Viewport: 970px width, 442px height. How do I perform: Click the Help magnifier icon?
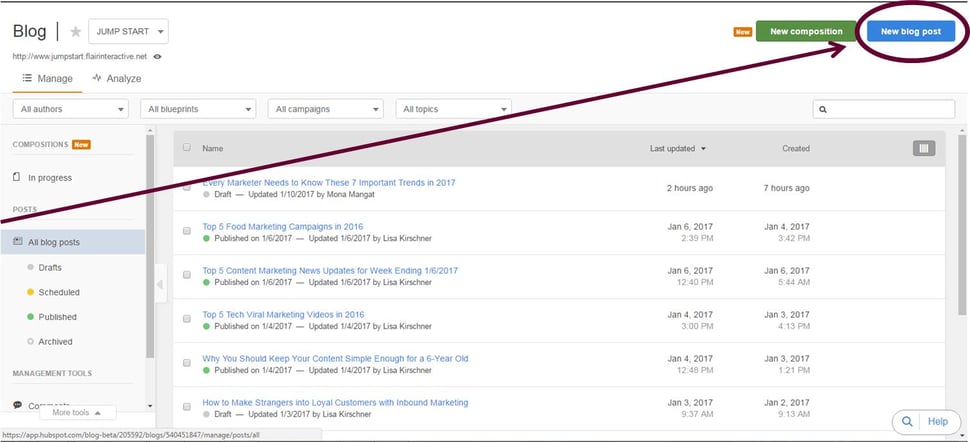906,421
